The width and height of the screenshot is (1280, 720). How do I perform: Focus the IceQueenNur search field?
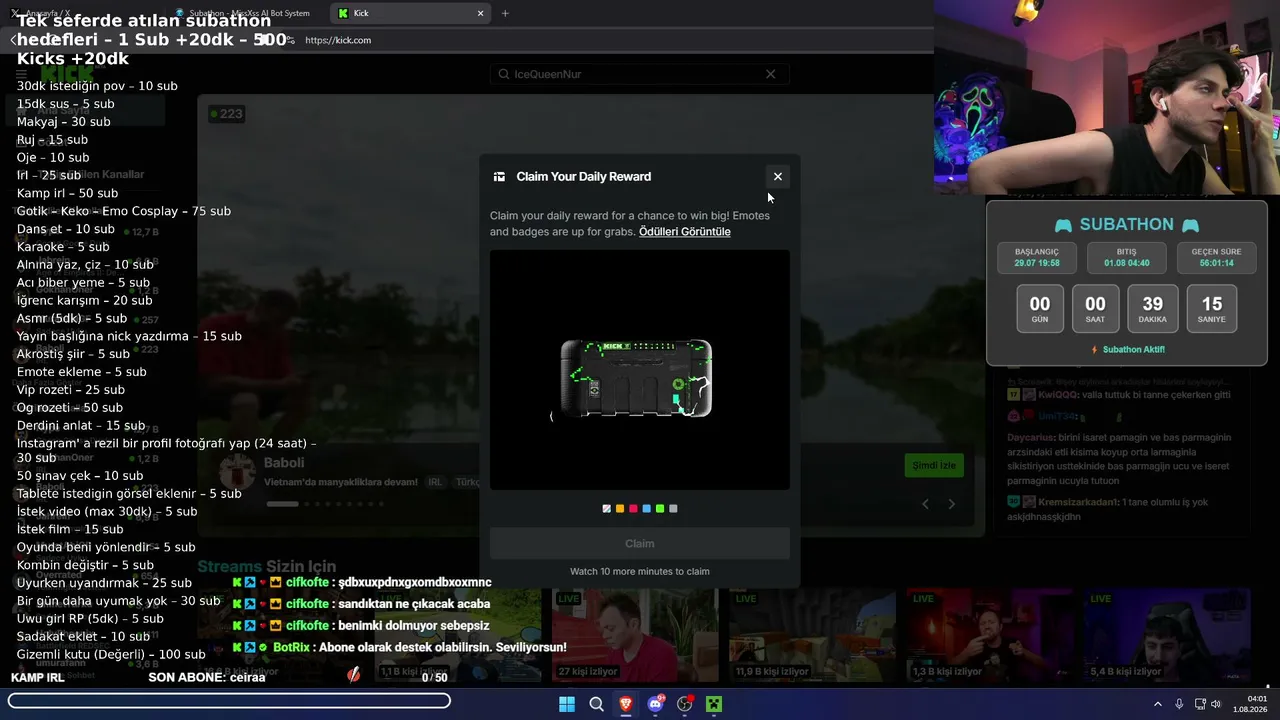pyautogui.click(x=640, y=74)
